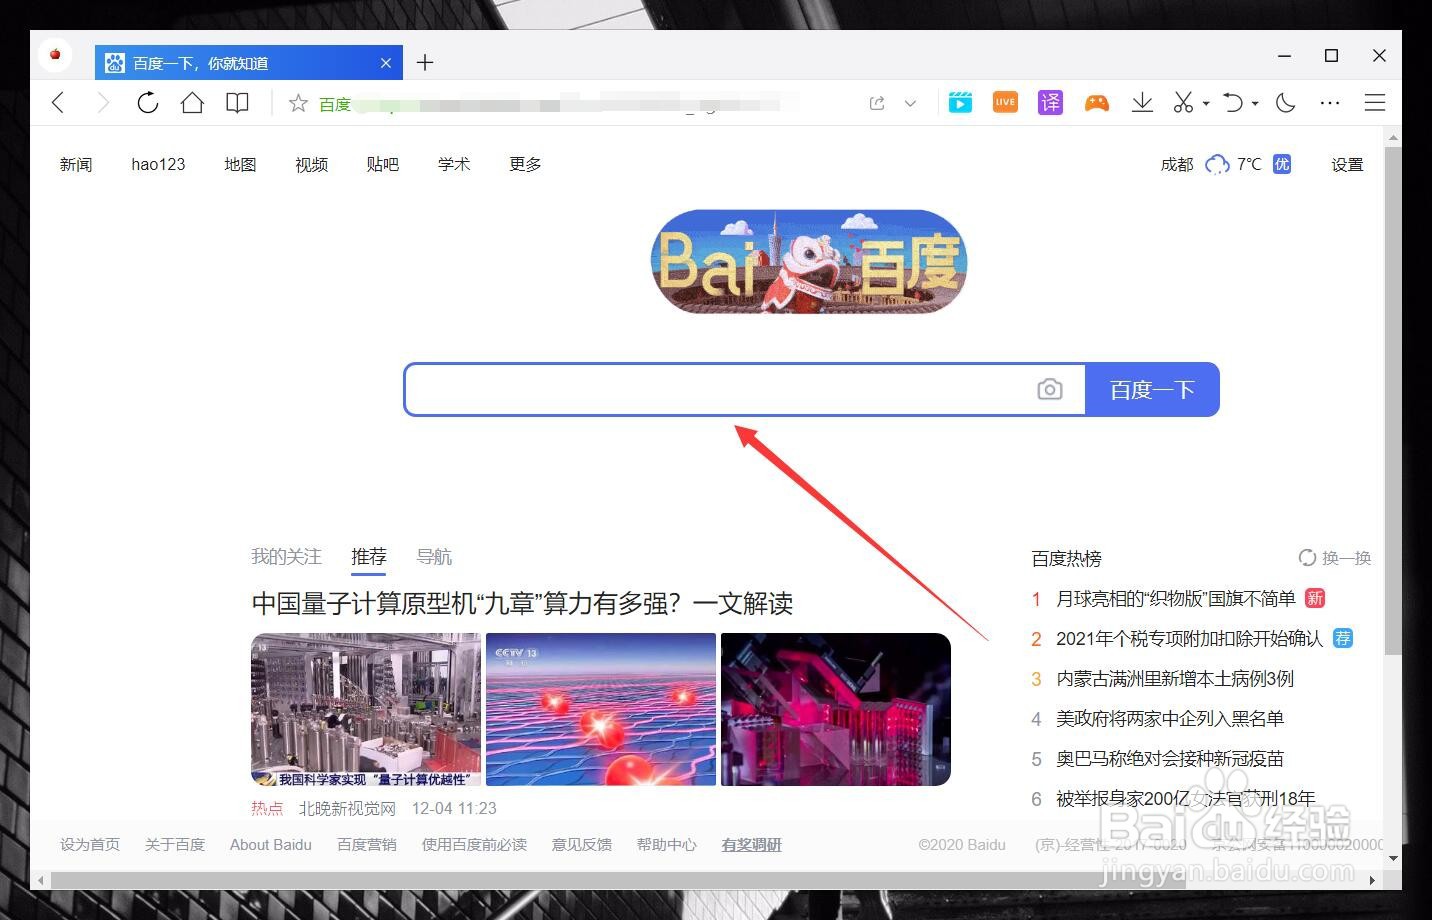This screenshot has height=920, width=1432.
Task: Open hot item 2021年个税专项附加扣除开始确认
Action: 1190,638
